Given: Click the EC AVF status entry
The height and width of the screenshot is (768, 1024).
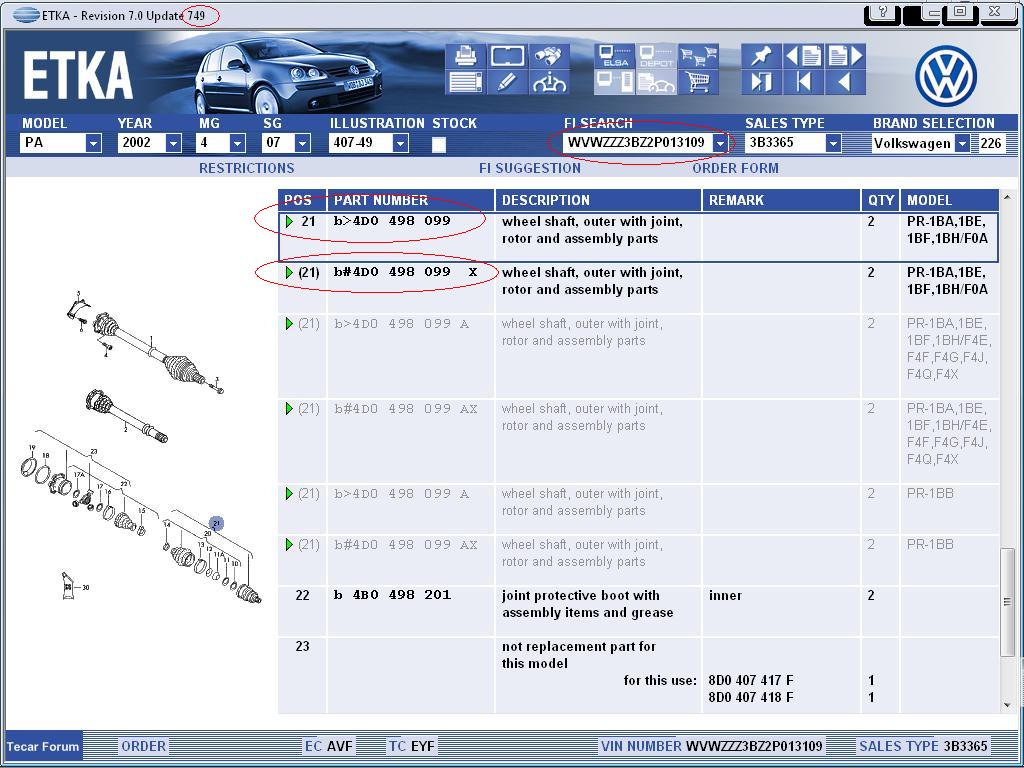Looking at the screenshot, I should point(329,746).
